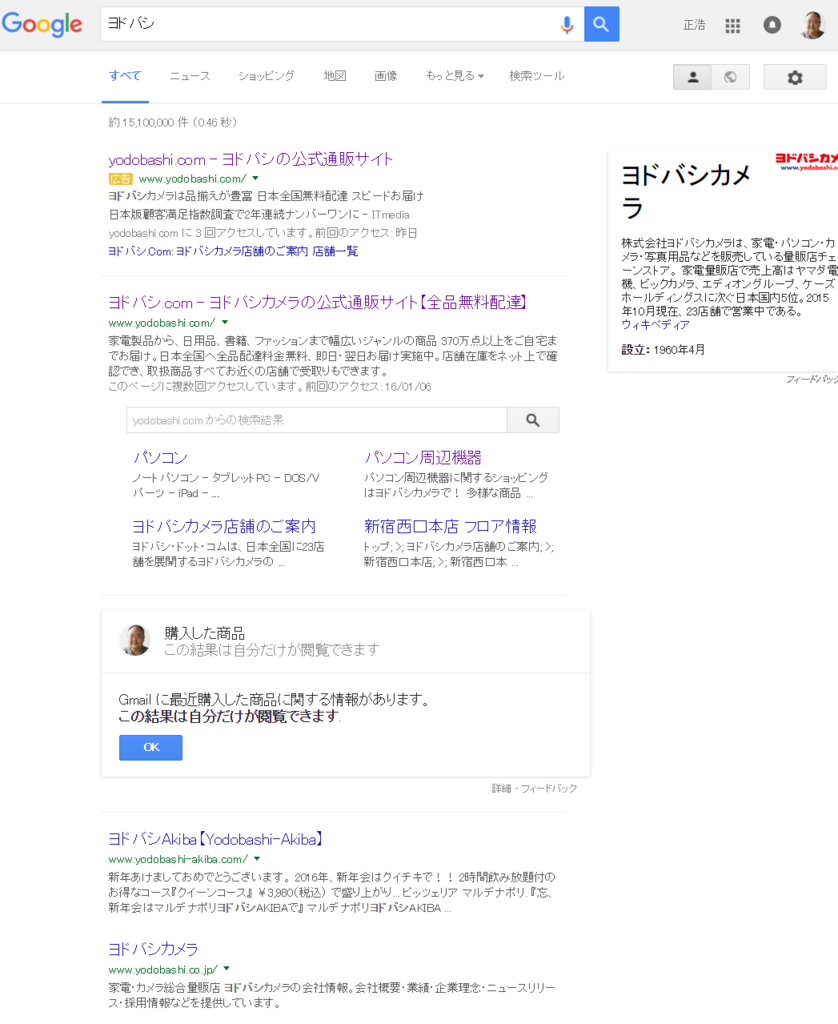
Task: Start voice search with microphone icon
Action: coord(566,25)
